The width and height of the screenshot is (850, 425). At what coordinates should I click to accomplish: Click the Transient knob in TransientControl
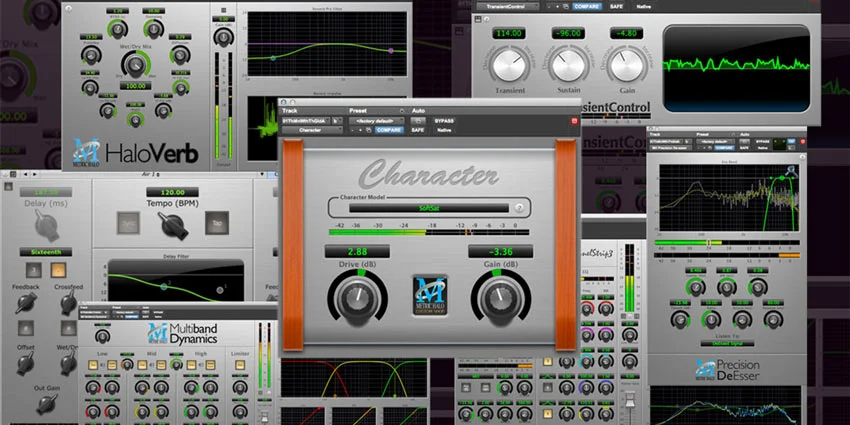coord(510,65)
